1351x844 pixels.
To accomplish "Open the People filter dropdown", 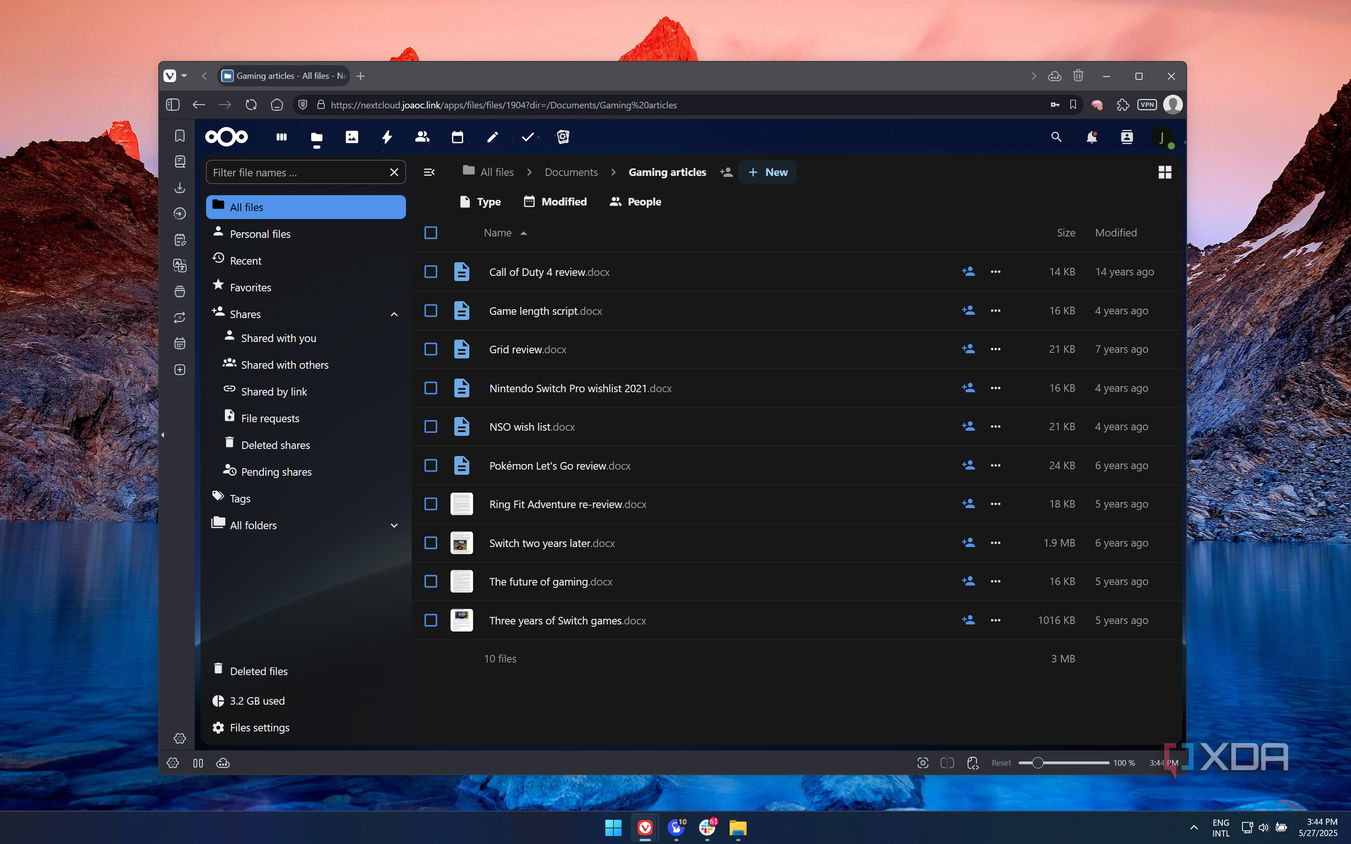I will point(635,202).
